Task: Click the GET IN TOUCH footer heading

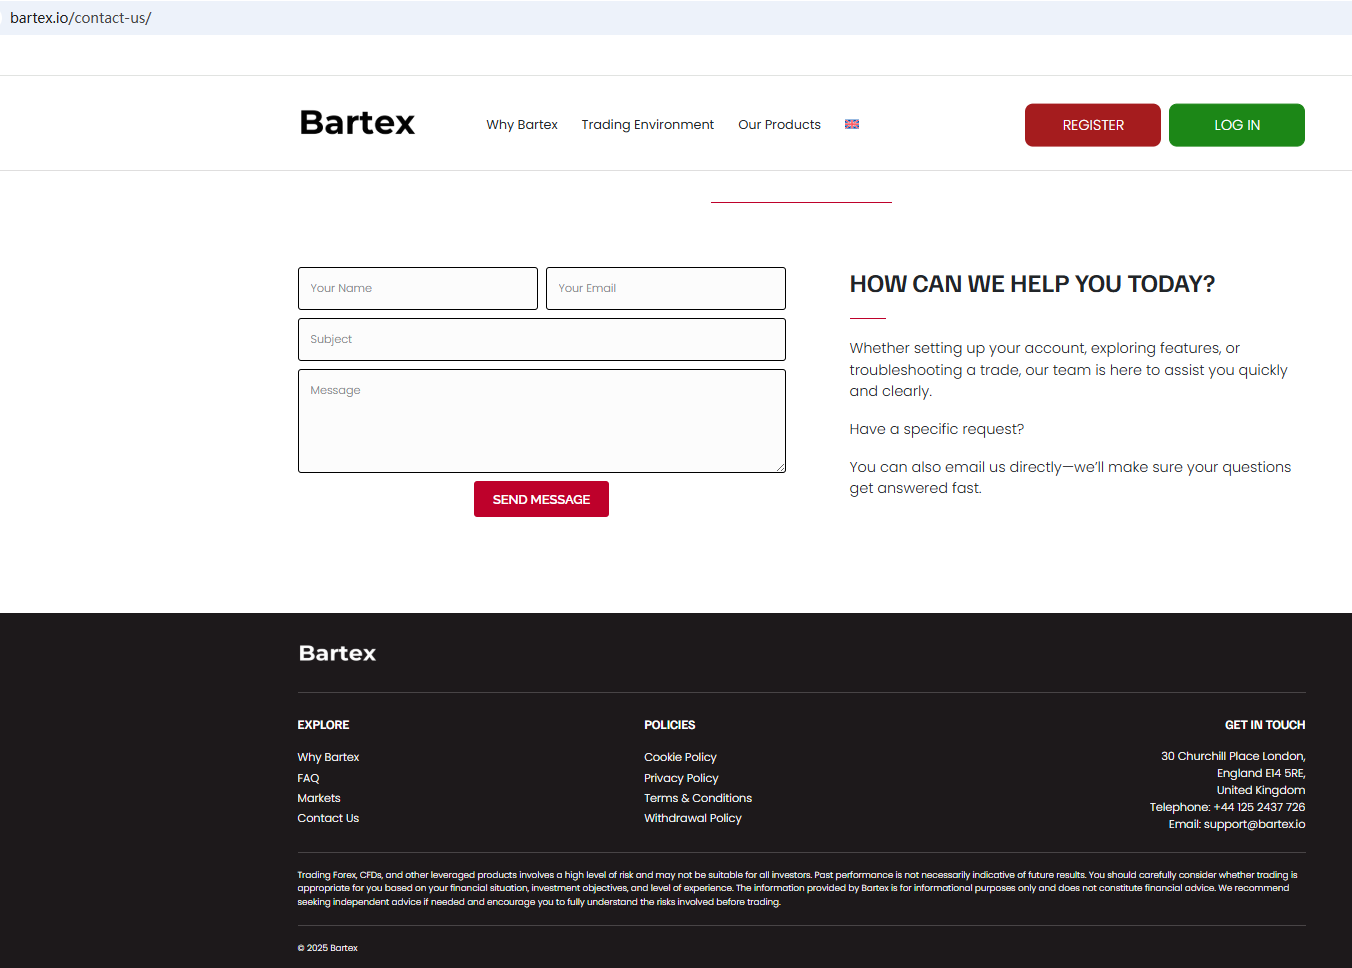Action: 1265,725
